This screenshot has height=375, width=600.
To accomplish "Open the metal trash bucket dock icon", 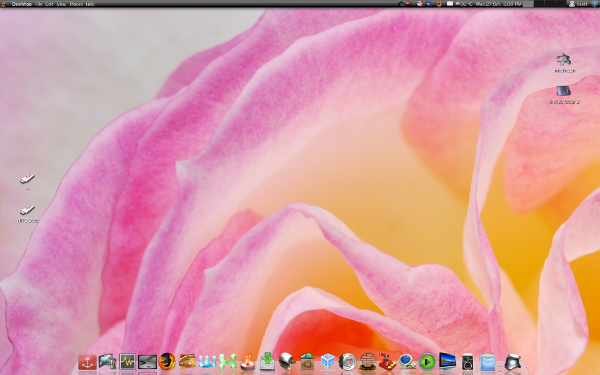I will click(513, 362).
